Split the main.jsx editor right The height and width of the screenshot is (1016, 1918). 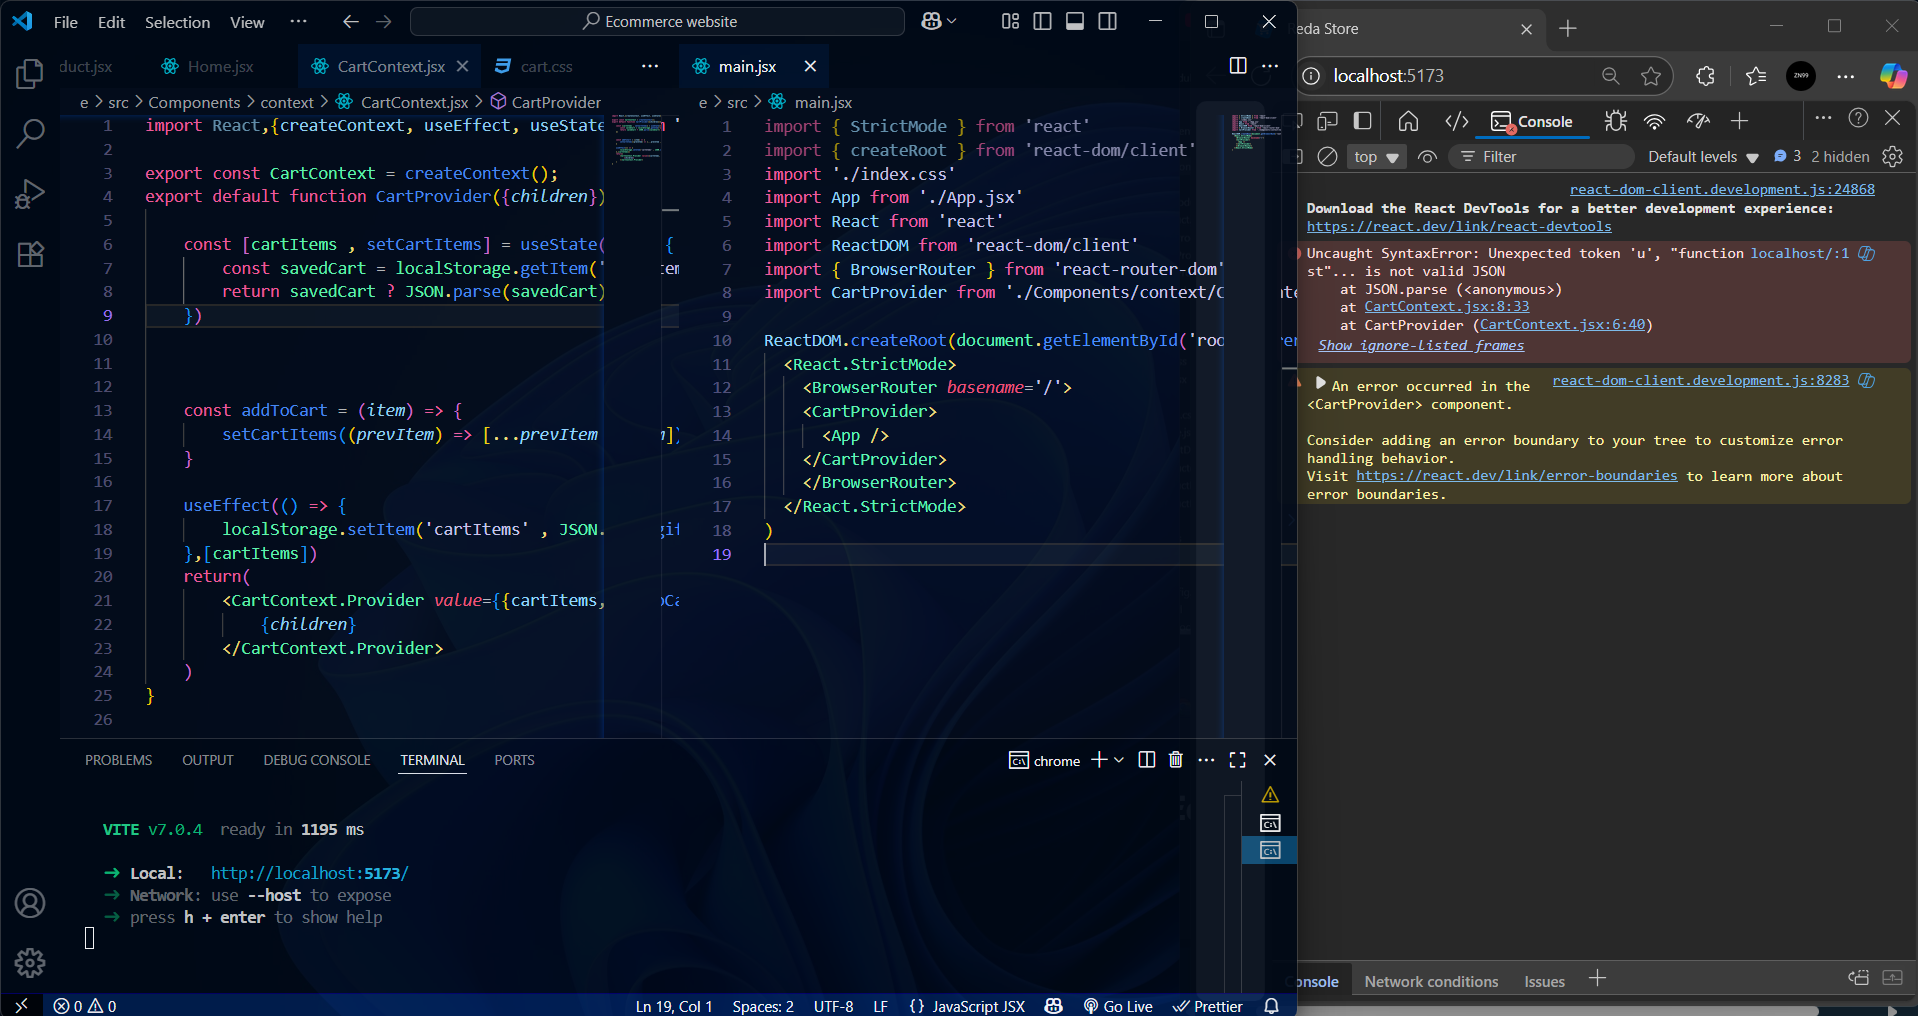1238,66
